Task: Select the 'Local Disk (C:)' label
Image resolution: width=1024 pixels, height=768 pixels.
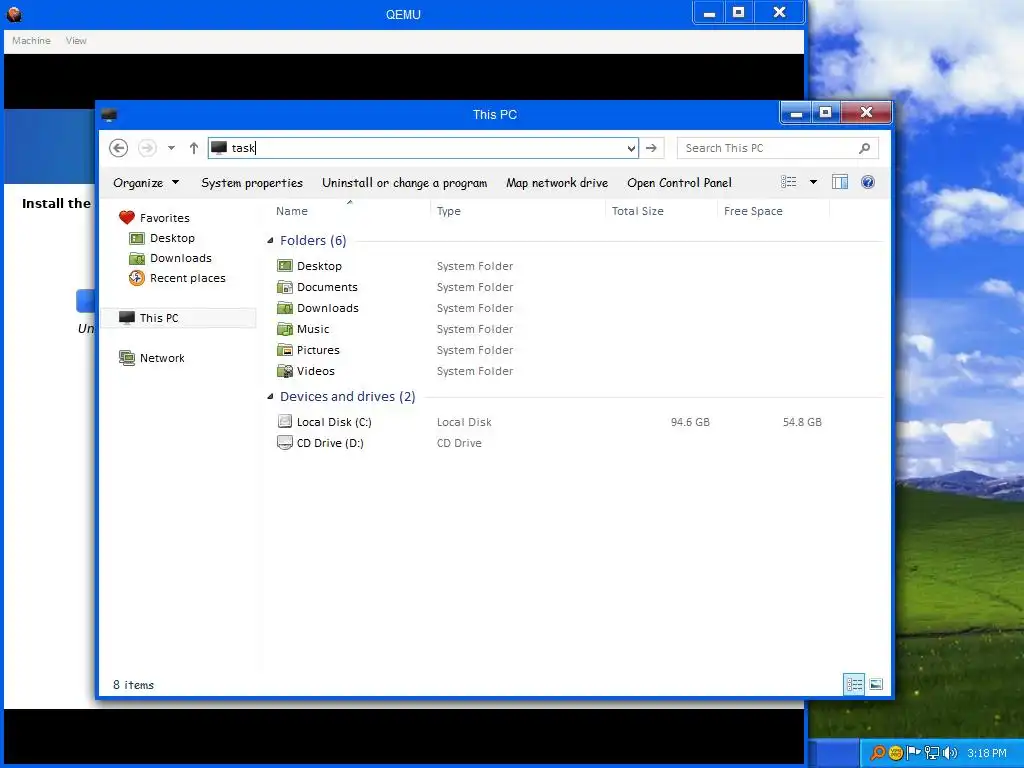Action: click(334, 422)
